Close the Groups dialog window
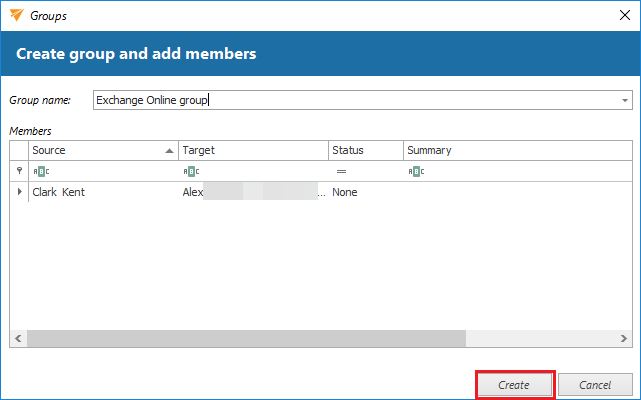 [617, 16]
